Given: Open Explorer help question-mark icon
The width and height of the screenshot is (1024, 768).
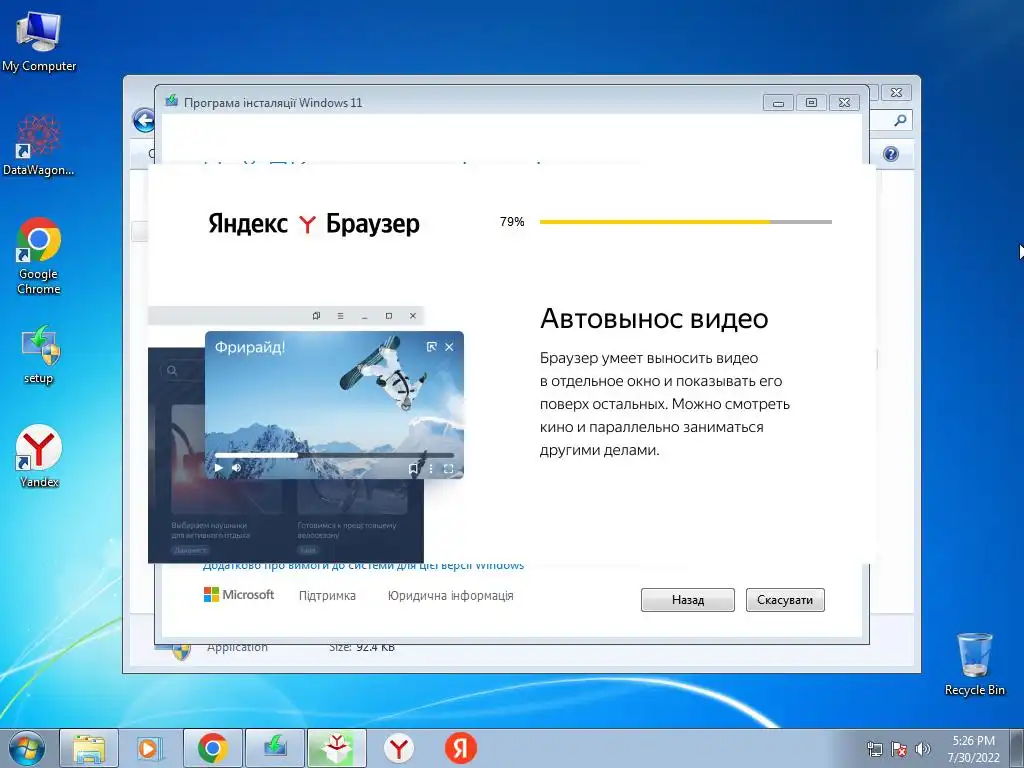Looking at the screenshot, I should pyautogui.click(x=891, y=154).
